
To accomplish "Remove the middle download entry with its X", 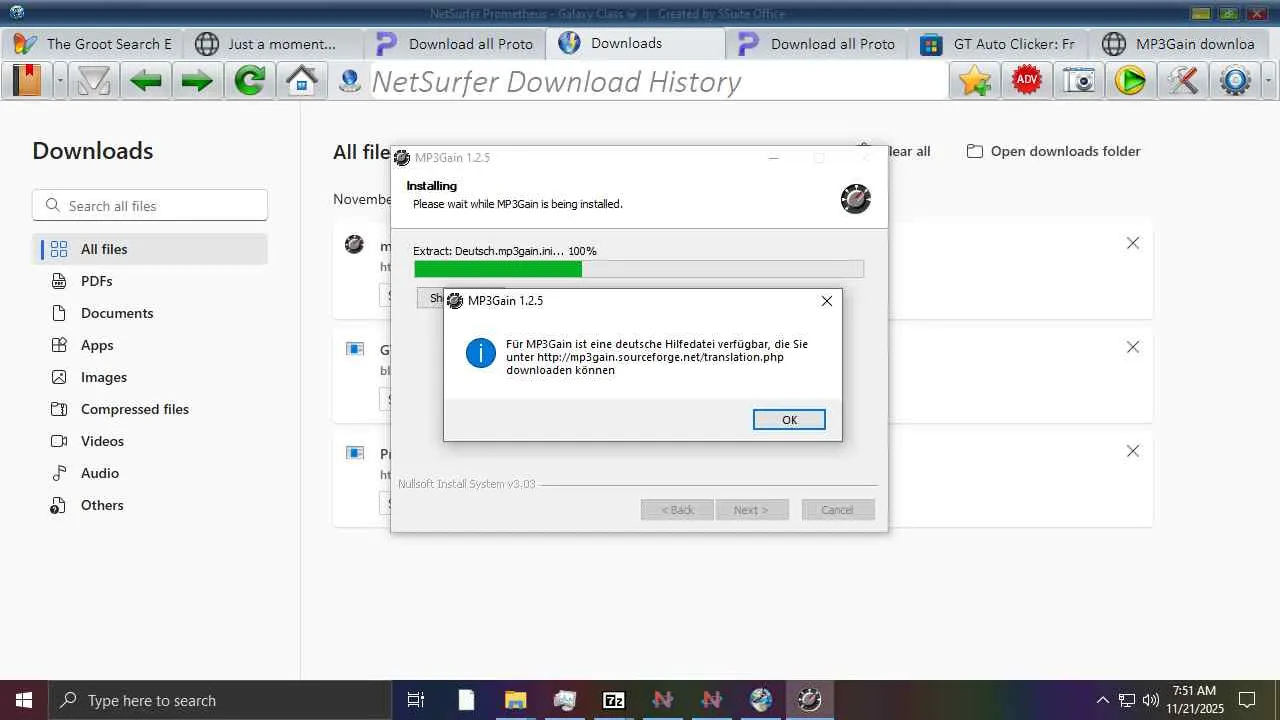I will coord(1133,347).
